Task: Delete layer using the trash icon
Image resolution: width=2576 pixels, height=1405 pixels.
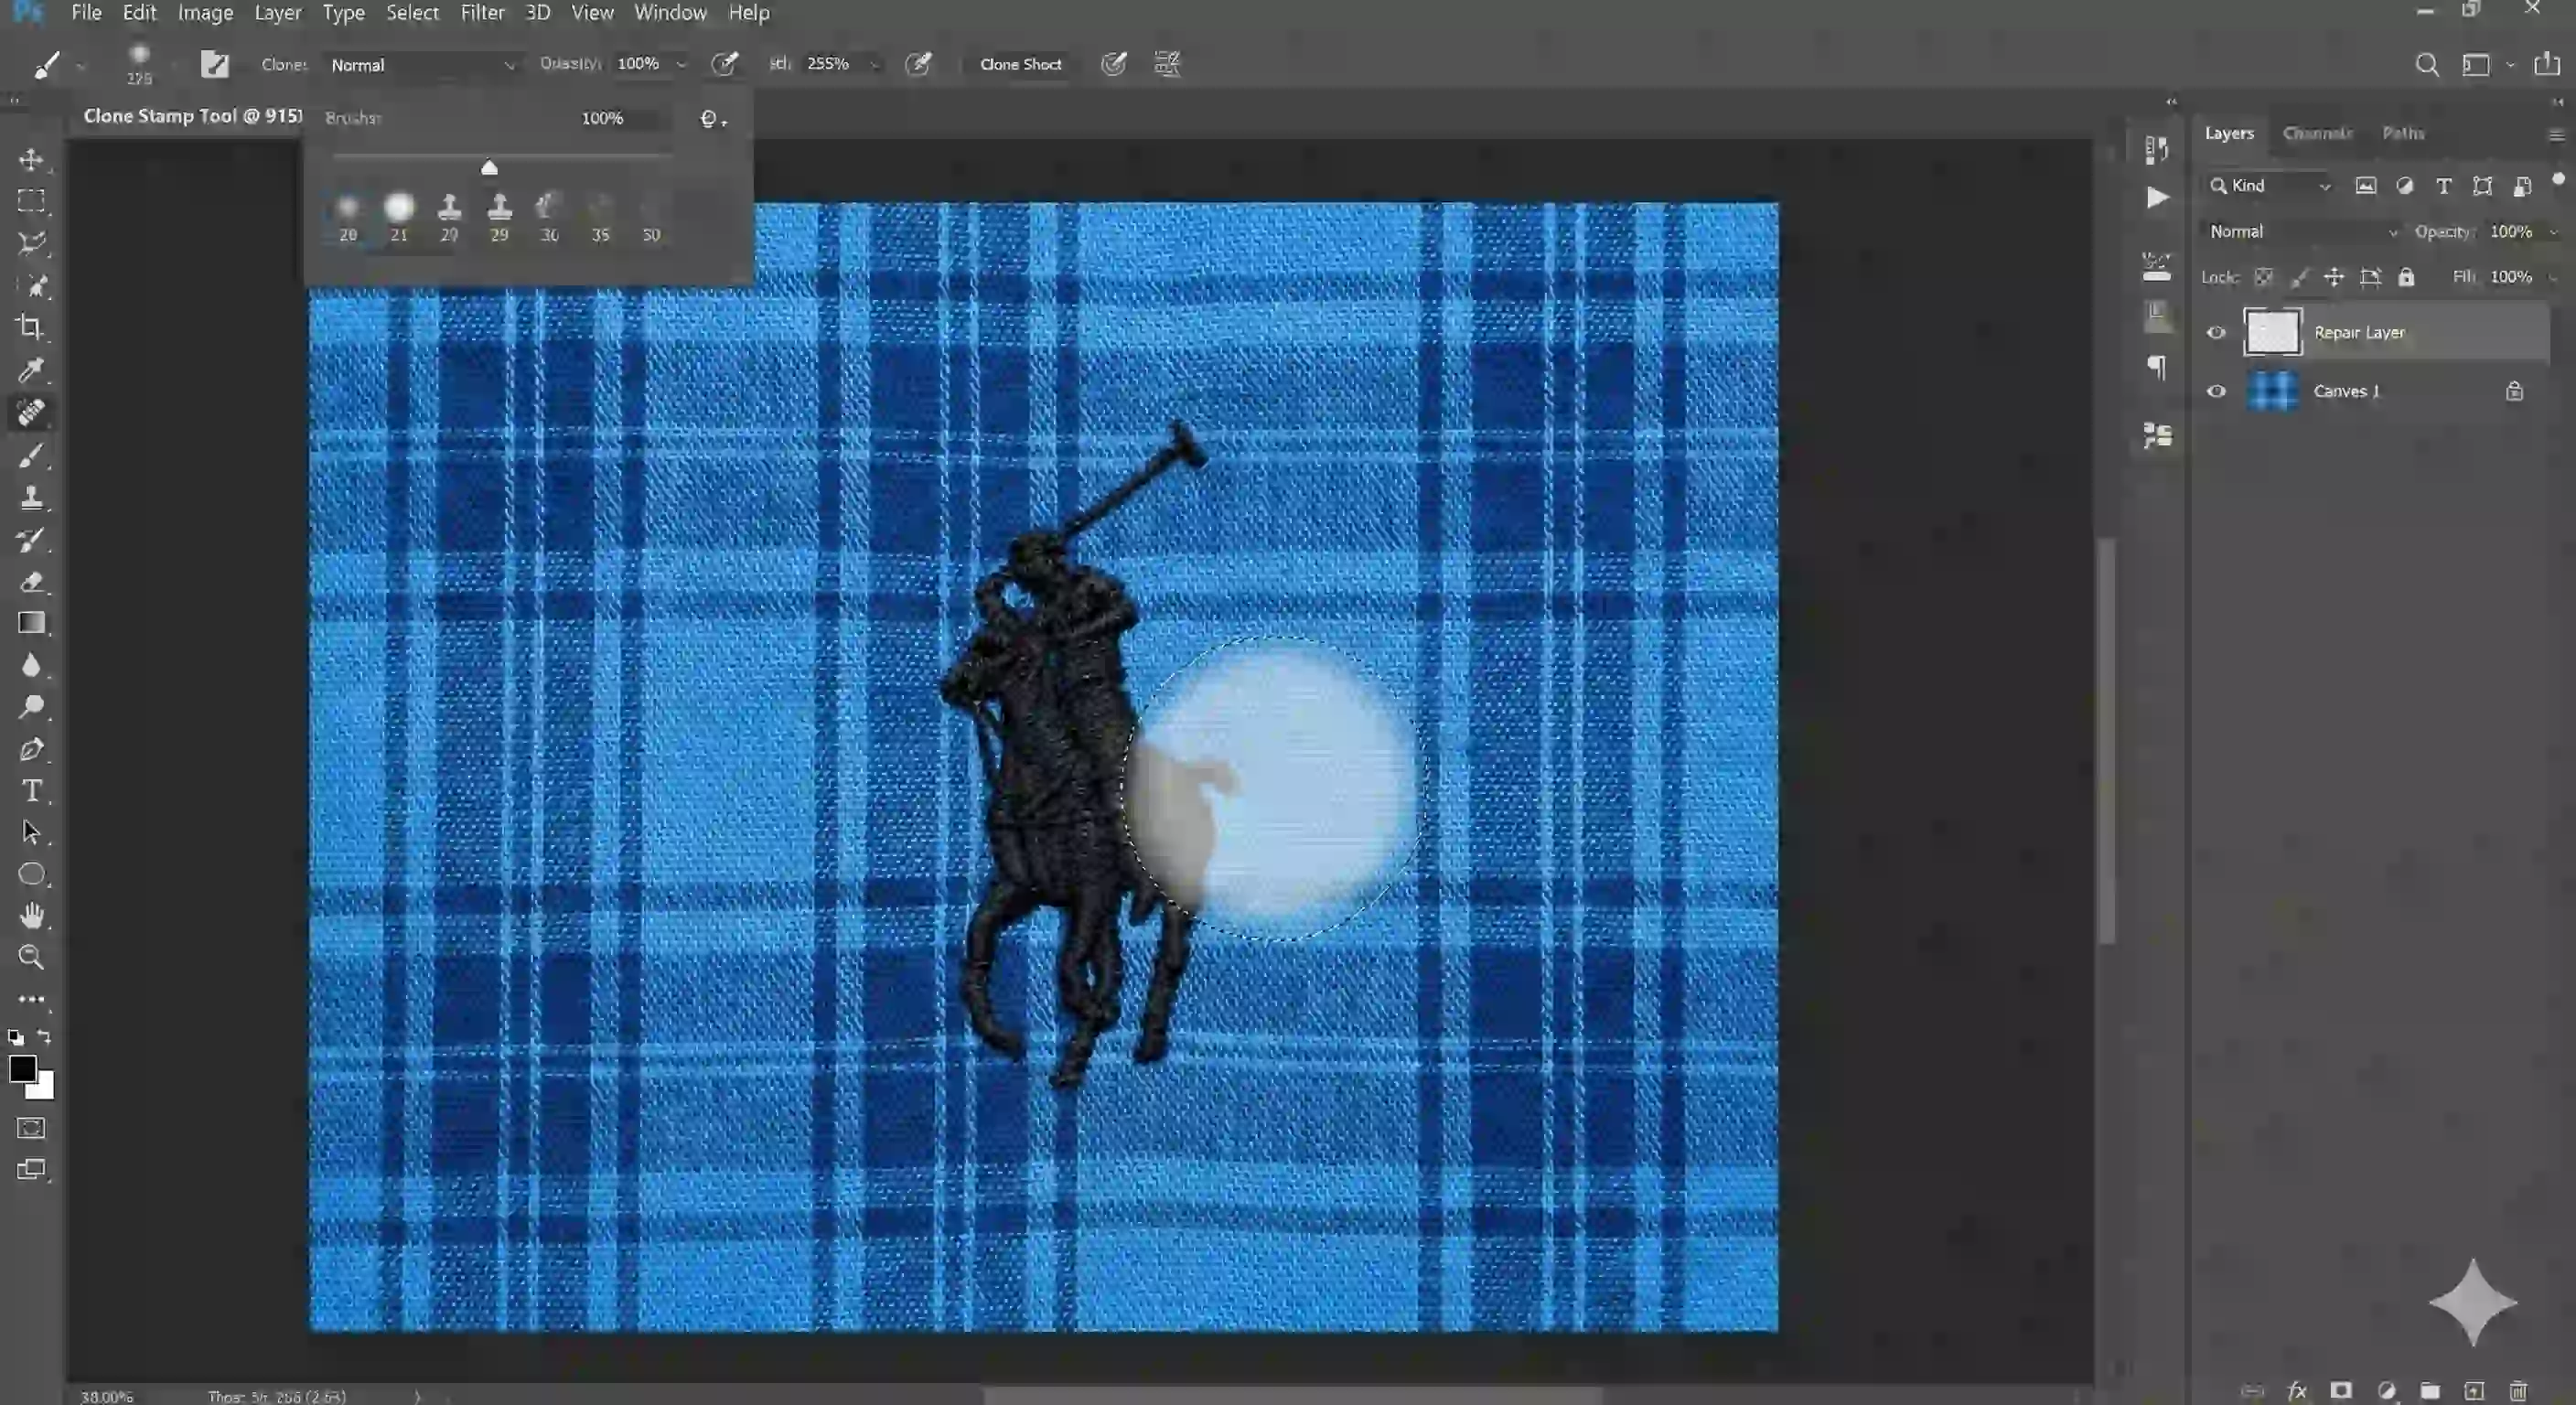Action: pyautogui.click(x=2518, y=1390)
